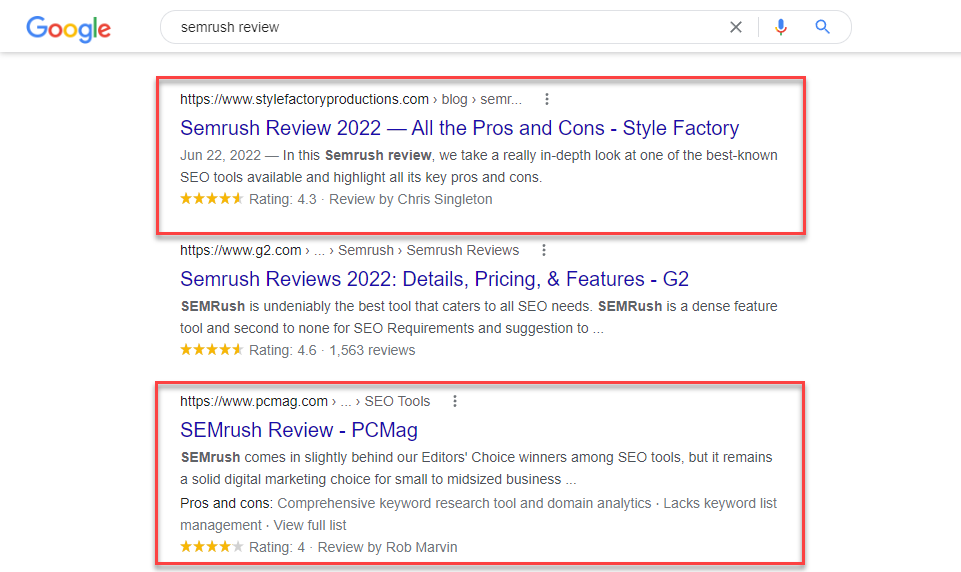Open the Style Factory result's three-dot menu
The image size is (961, 572).
tap(547, 99)
